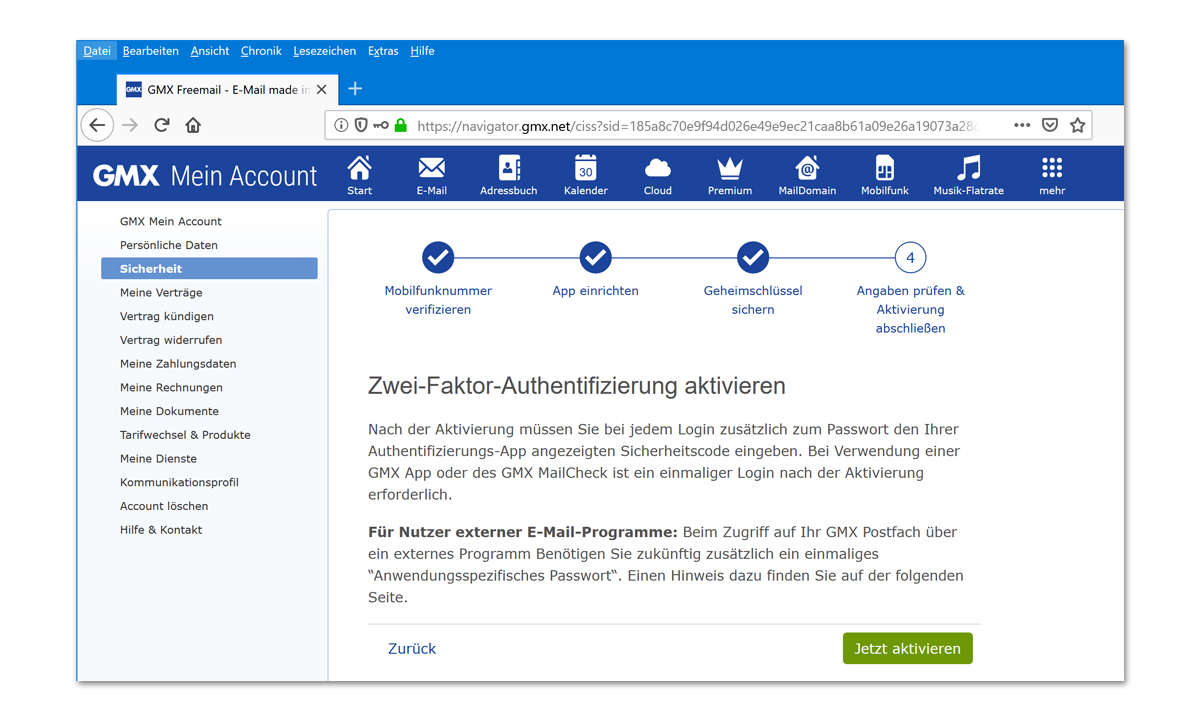The height and width of the screenshot is (720, 1200).
Task: Open Hilfe & Kontakt in sidebar
Action: click(x=161, y=530)
